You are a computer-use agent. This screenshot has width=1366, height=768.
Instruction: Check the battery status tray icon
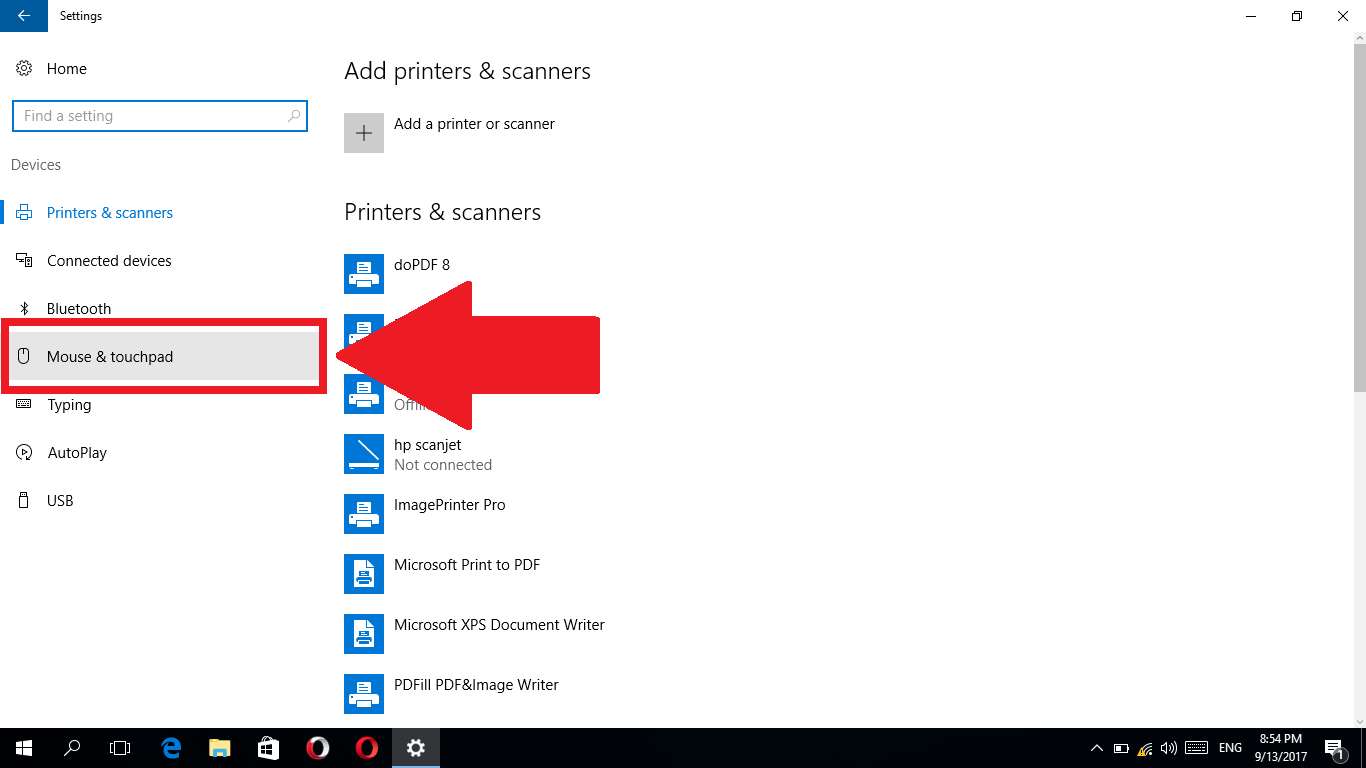(x=1121, y=748)
